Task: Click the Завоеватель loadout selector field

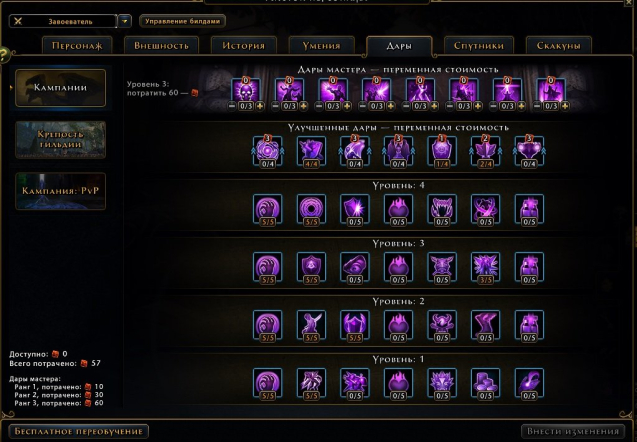Action: [63, 21]
